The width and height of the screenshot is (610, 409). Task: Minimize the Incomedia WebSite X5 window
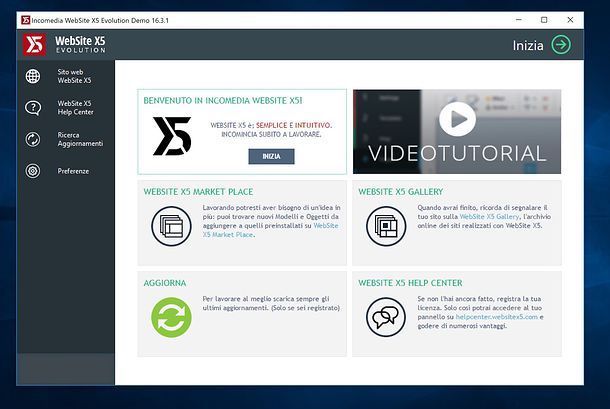tap(519, 20)
